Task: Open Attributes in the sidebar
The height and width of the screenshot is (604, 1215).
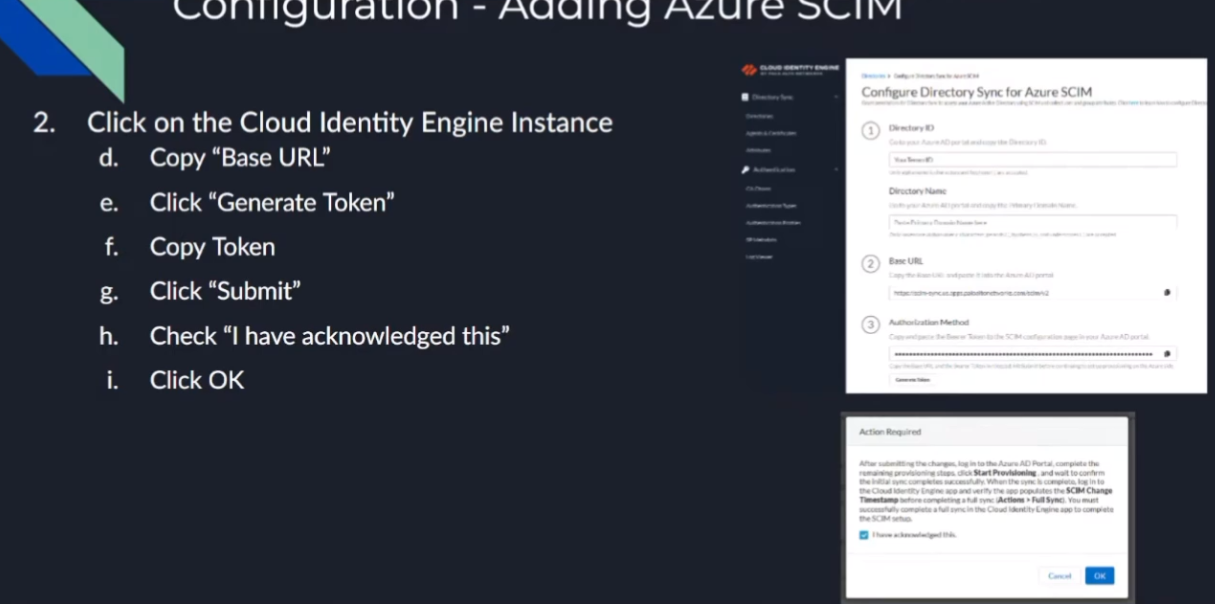Action: (x=758, y=150)
